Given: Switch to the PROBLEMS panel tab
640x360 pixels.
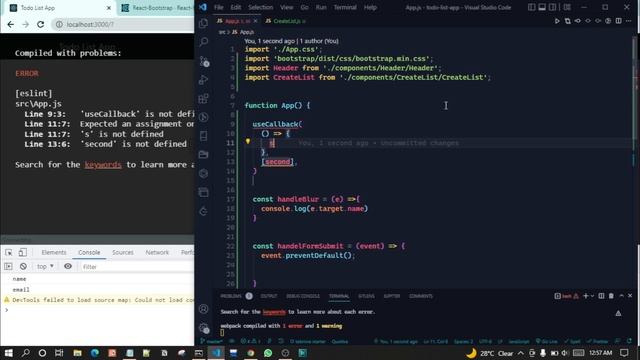Looking at the screenshot, I should [x=231, y=296].
